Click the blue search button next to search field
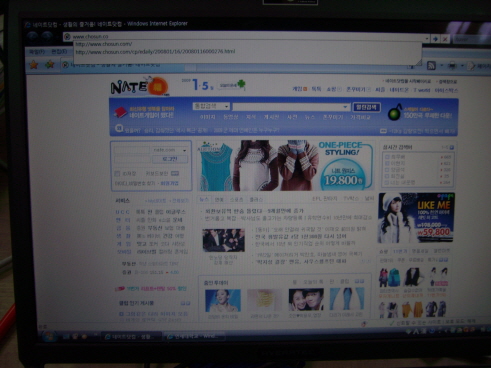 click(x=366, y=107)
